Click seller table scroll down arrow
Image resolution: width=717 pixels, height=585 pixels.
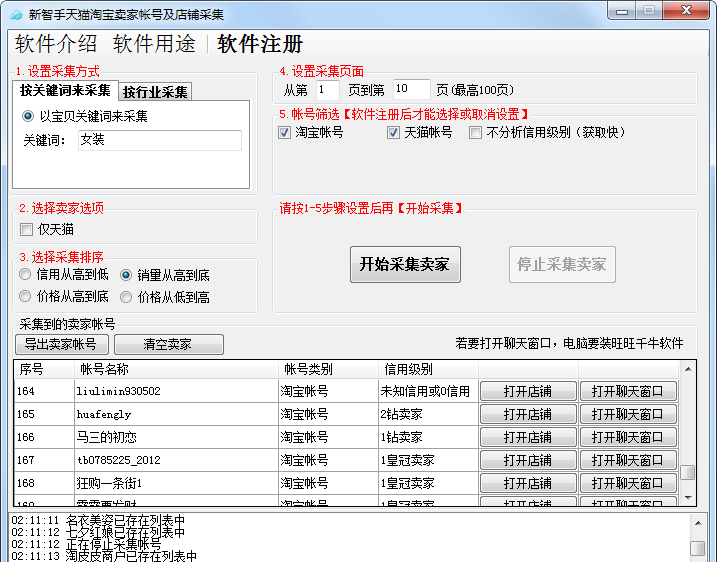[688, 497]
